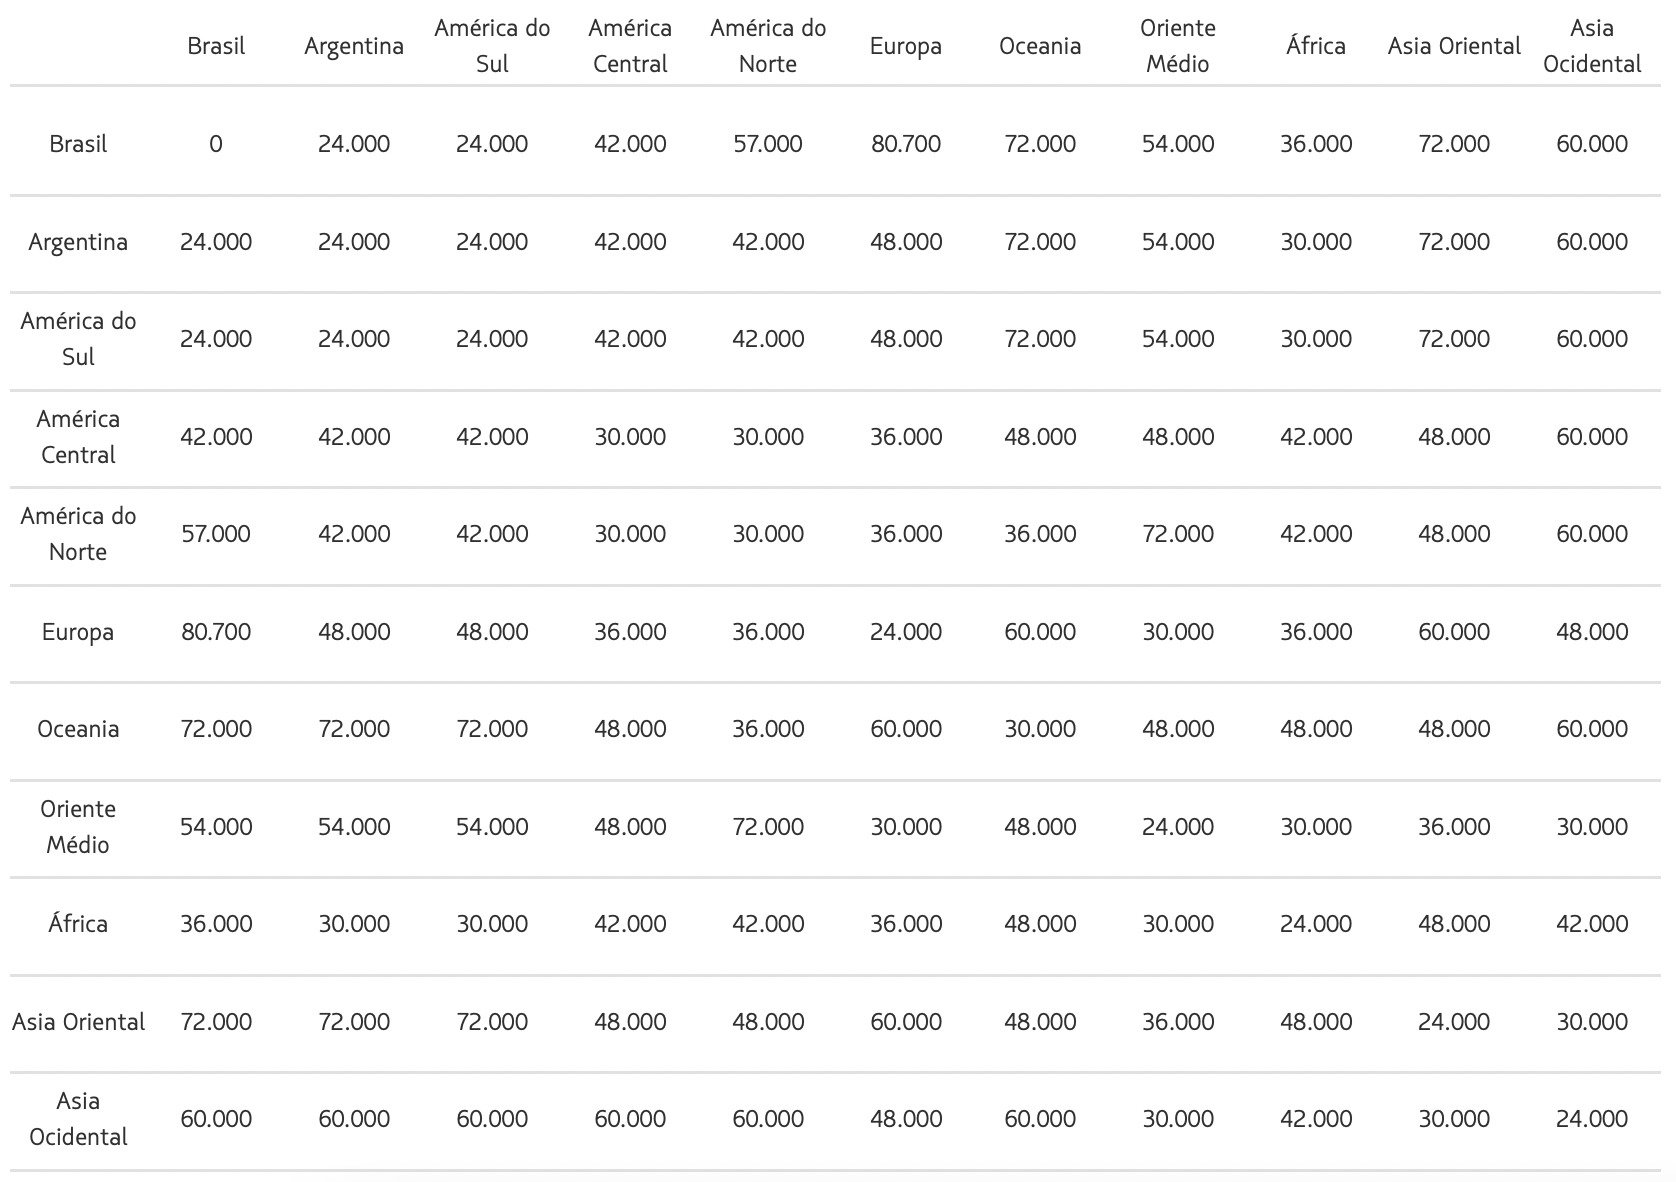
Task: Select 57.000 in Brasil row
Action: click(767, 144)
